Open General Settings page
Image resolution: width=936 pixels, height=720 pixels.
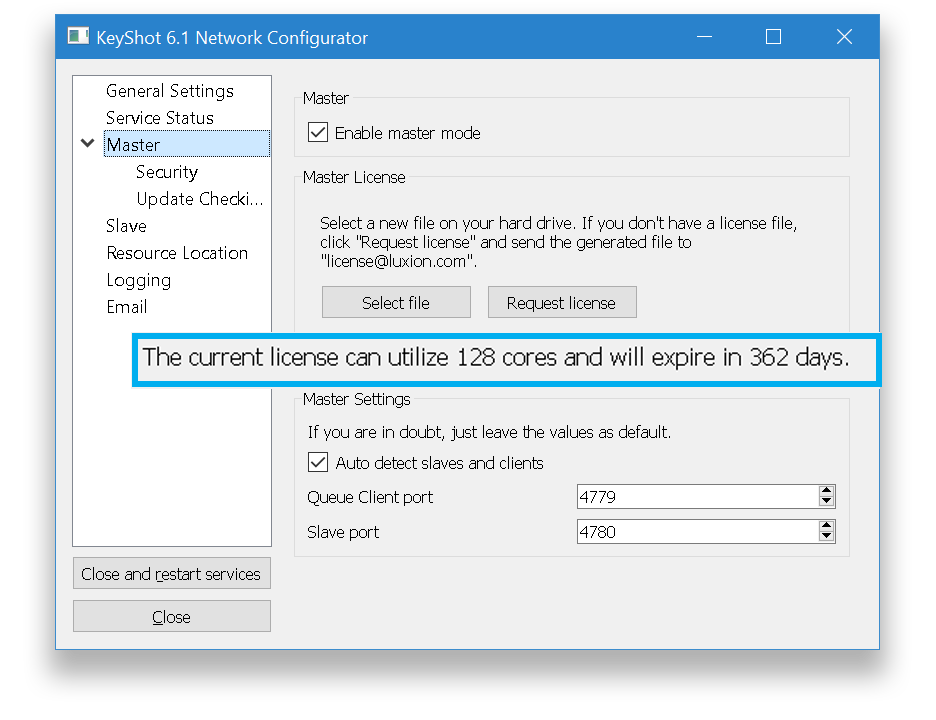170,91
